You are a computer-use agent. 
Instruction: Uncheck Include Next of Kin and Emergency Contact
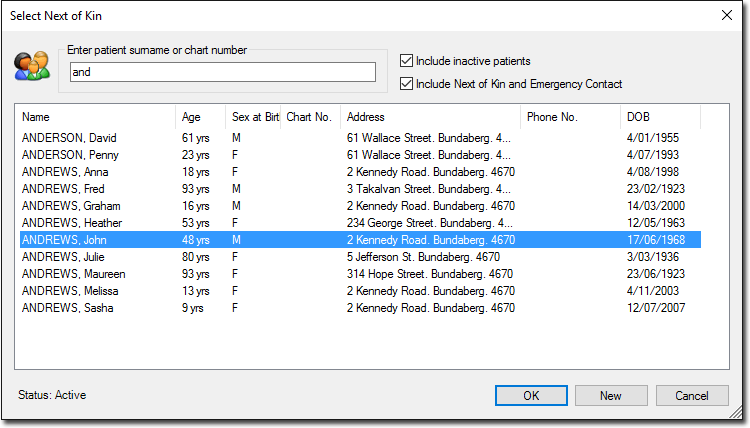tap(406, 84)
